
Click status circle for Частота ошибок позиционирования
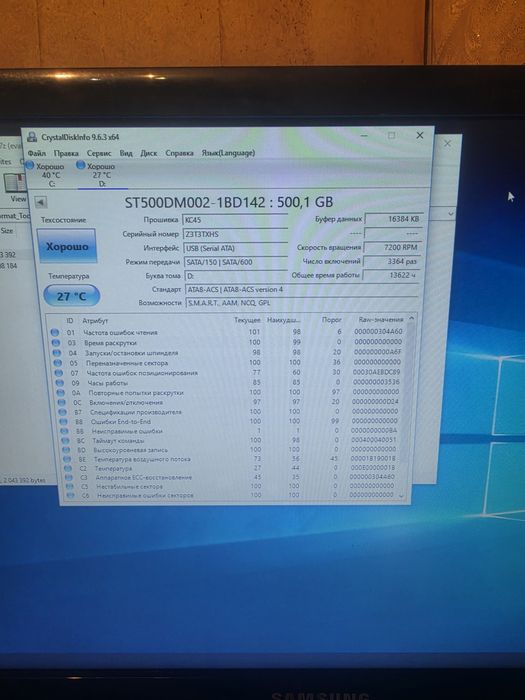pos(58,373)
